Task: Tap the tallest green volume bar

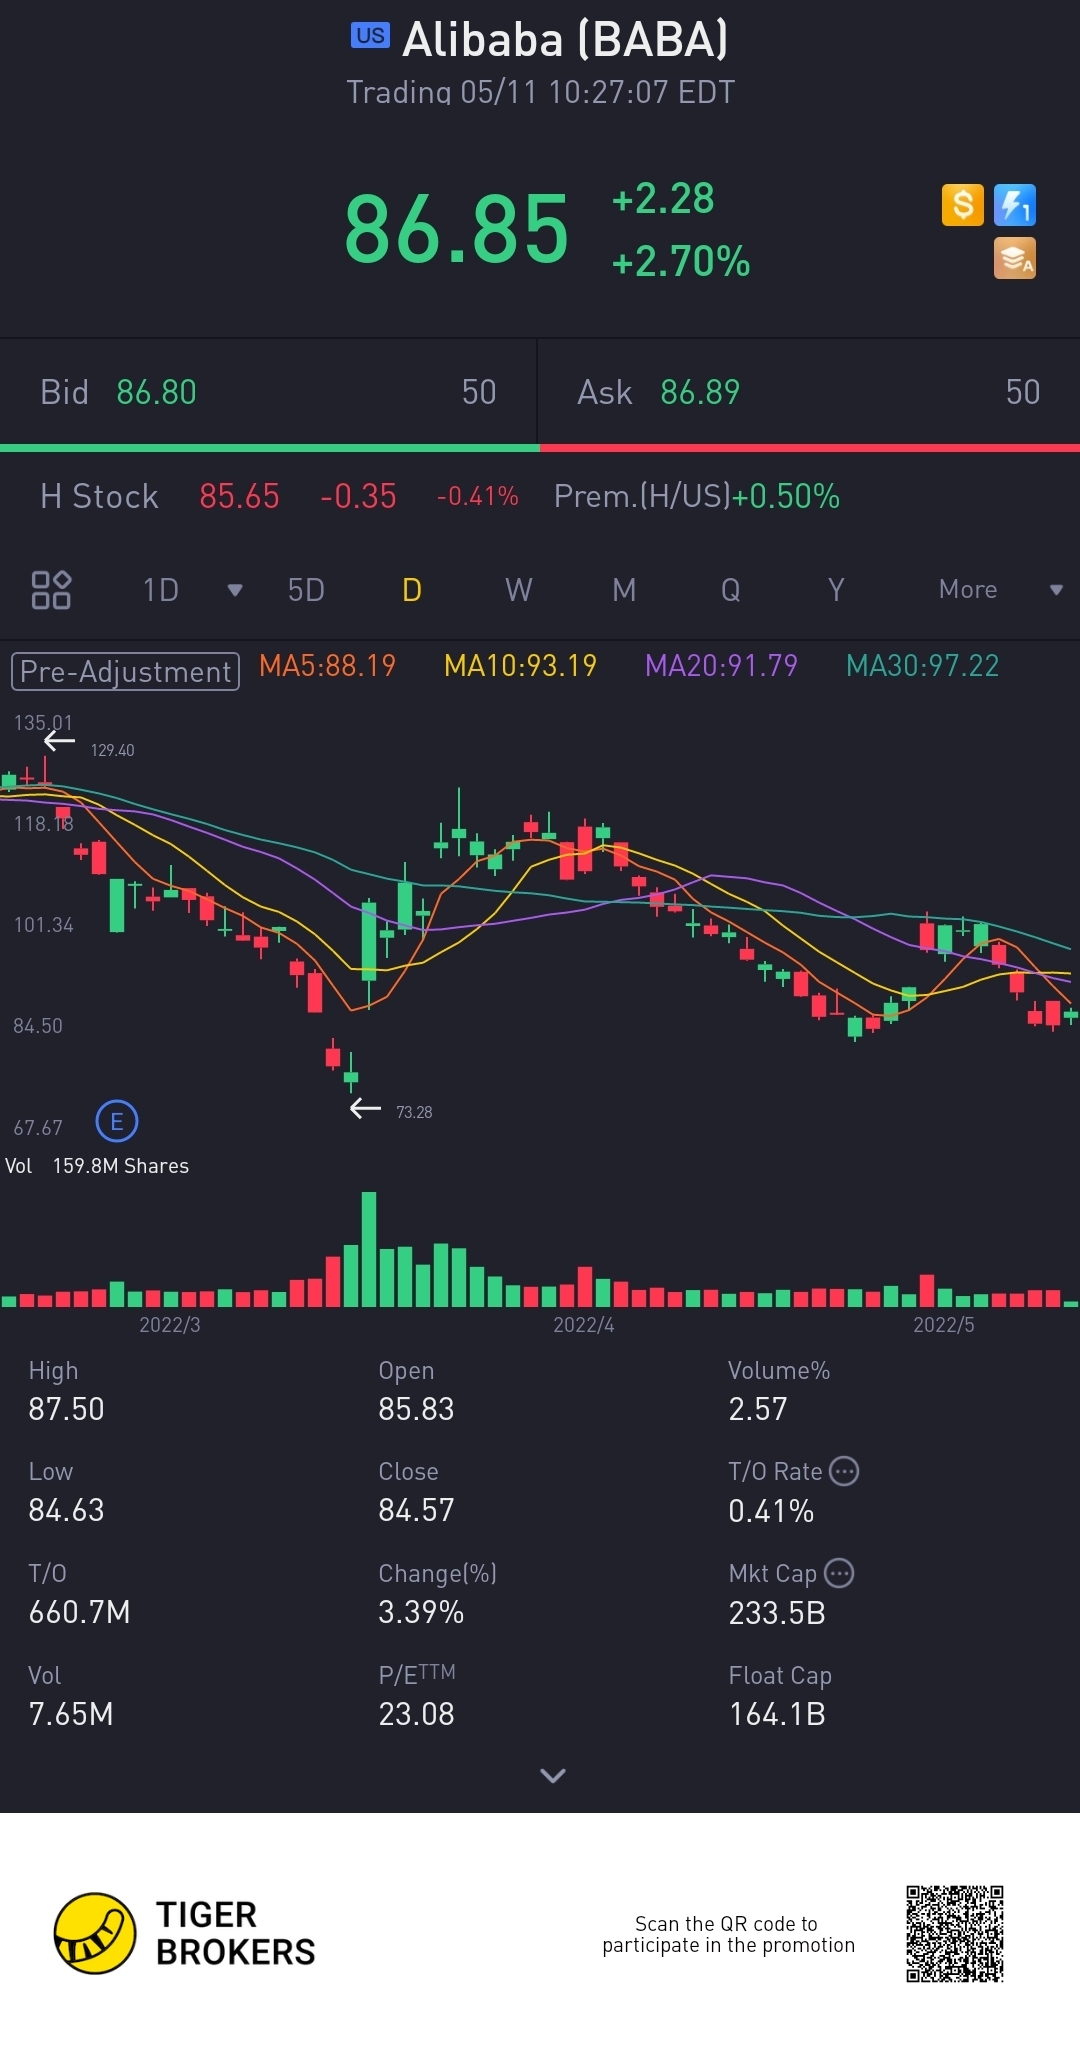Action: click(369, 1249)
